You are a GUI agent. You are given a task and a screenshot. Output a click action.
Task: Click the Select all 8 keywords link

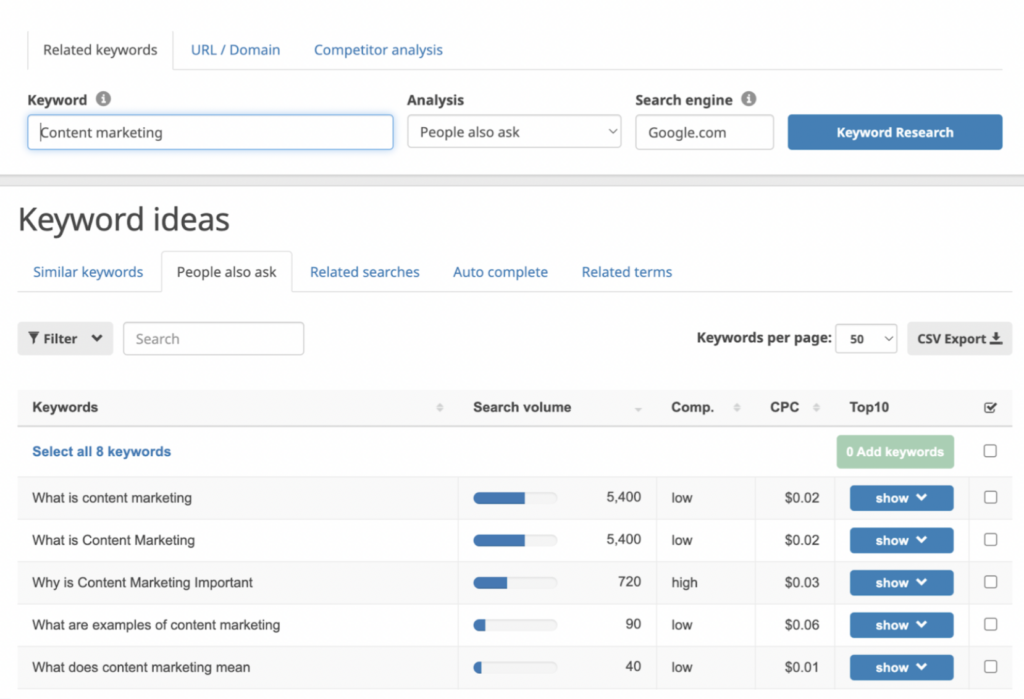pyautogui.click(x=101, y=451)
